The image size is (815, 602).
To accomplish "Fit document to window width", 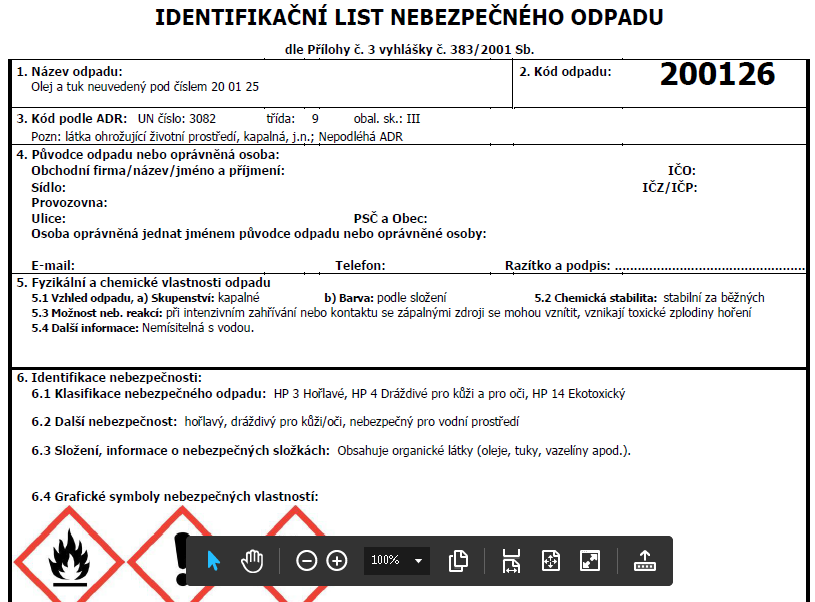I will pos(511,560).
